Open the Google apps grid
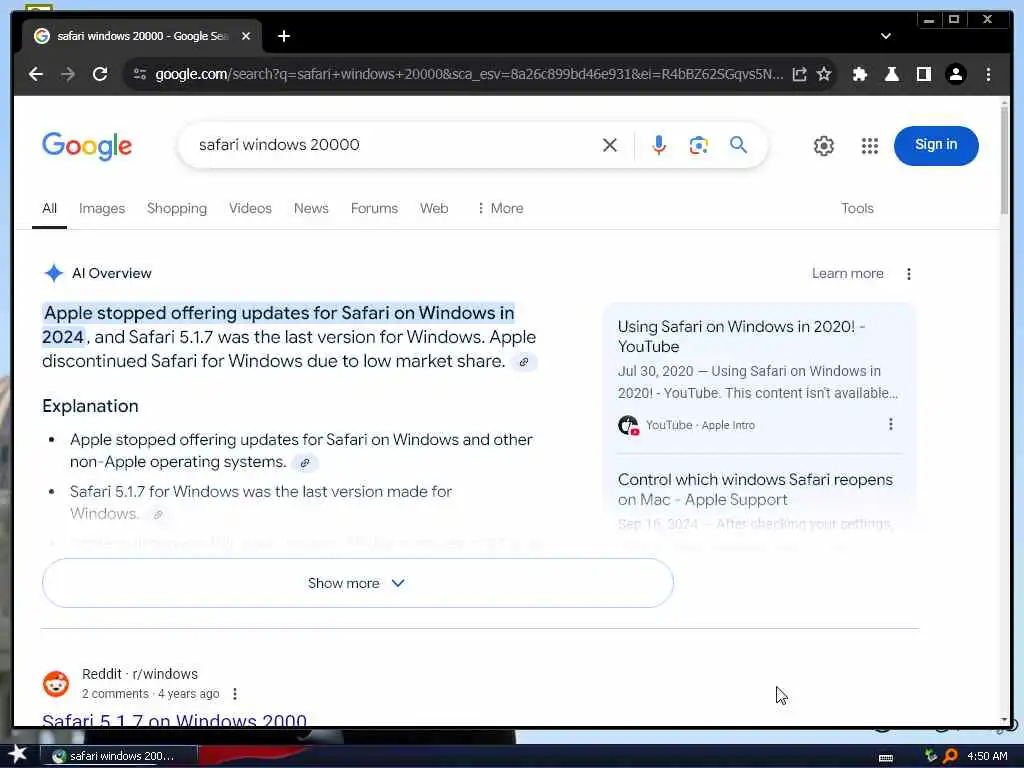This screenshot has width=1024, height=768. [x=869, y=146]
